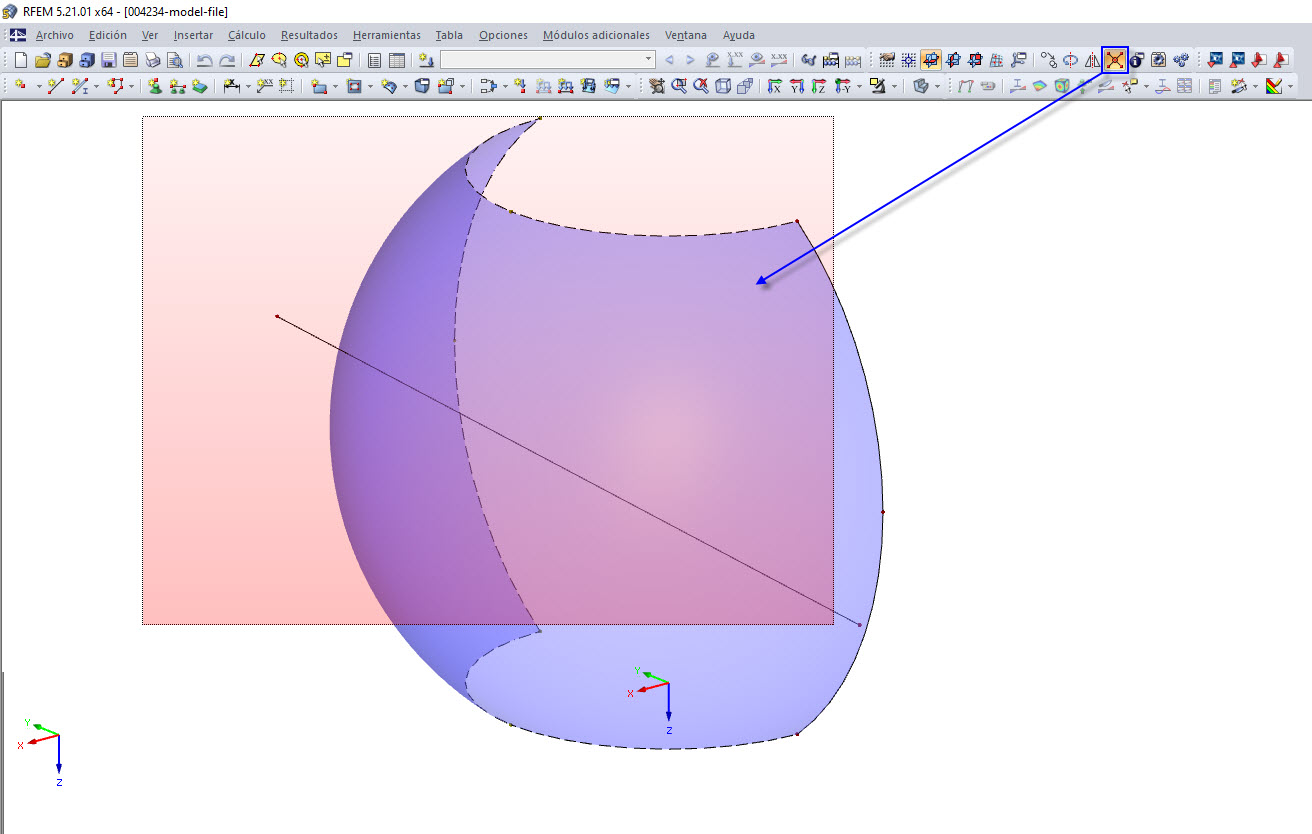
Task: Open the Ayuda menu
Action: coord(739,35)
